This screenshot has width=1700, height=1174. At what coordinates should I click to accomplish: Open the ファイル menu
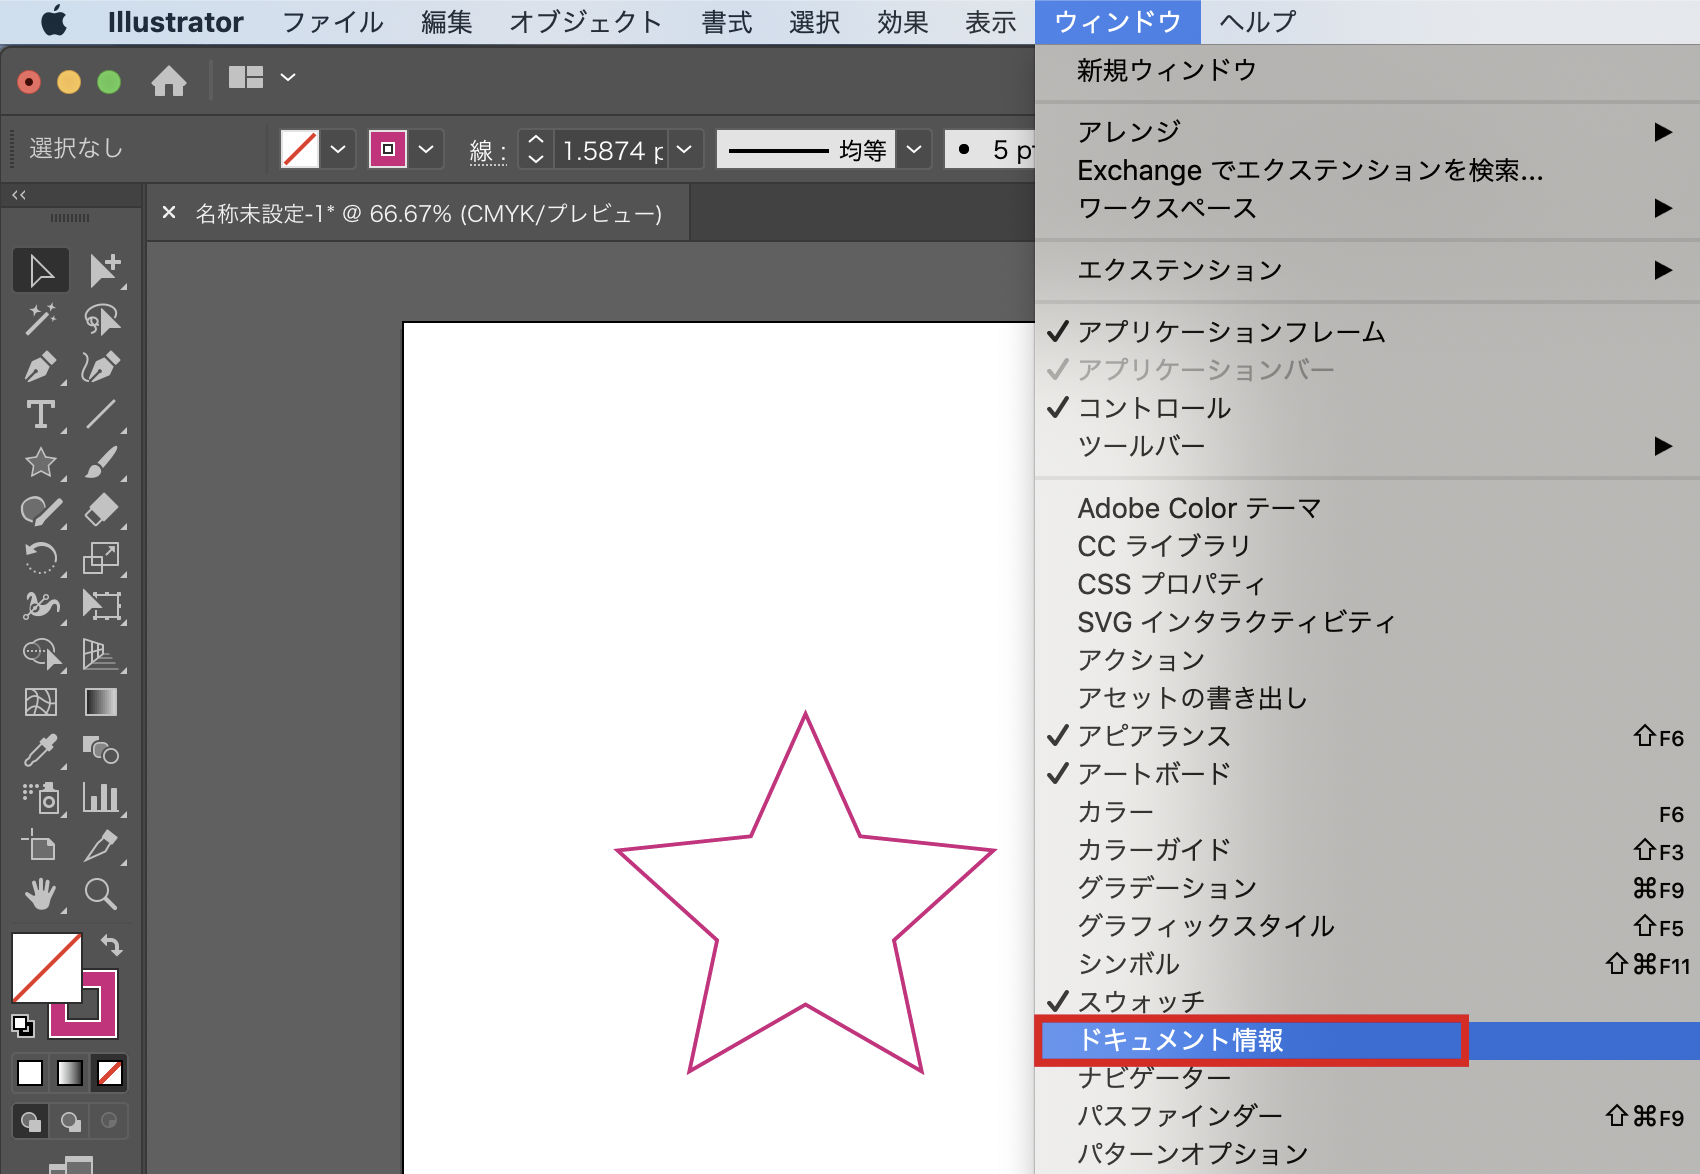point(332,22)
